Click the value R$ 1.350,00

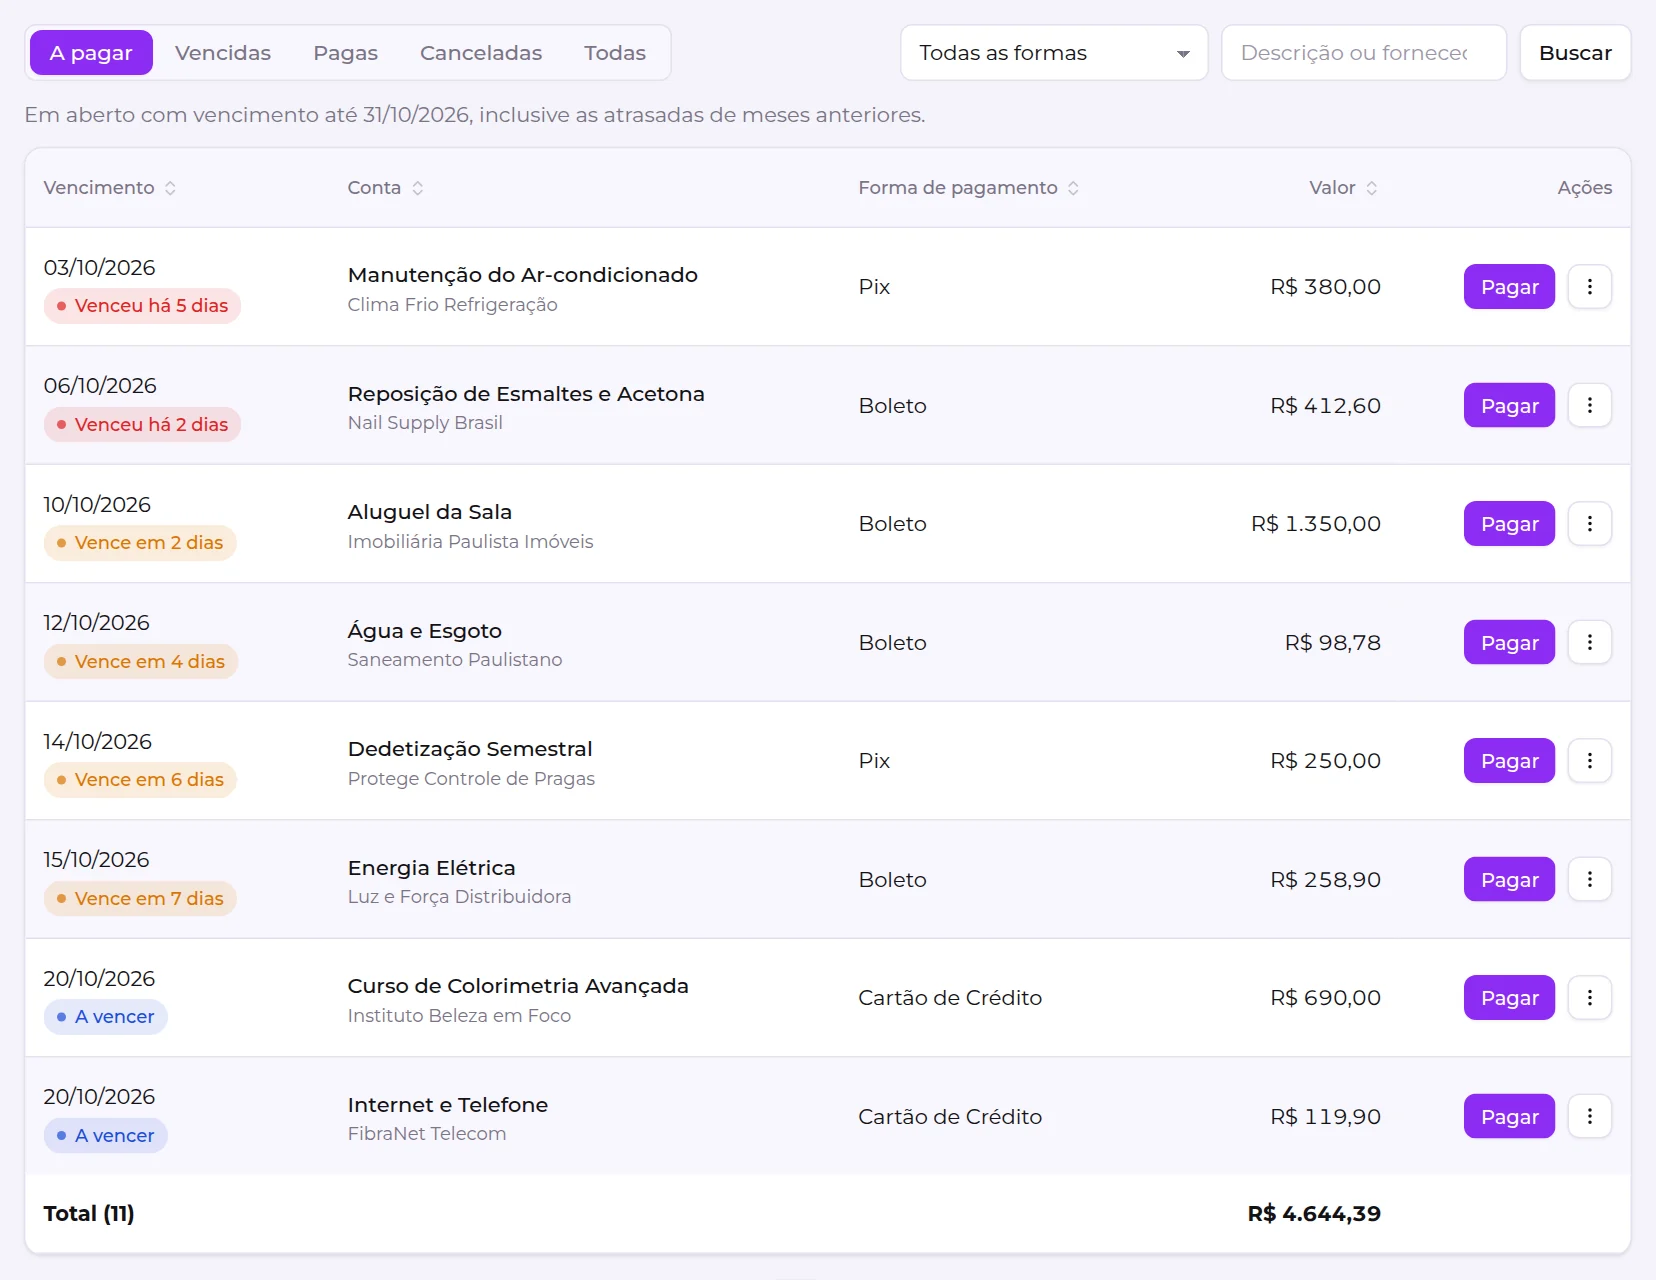[x=1316, y=524]
